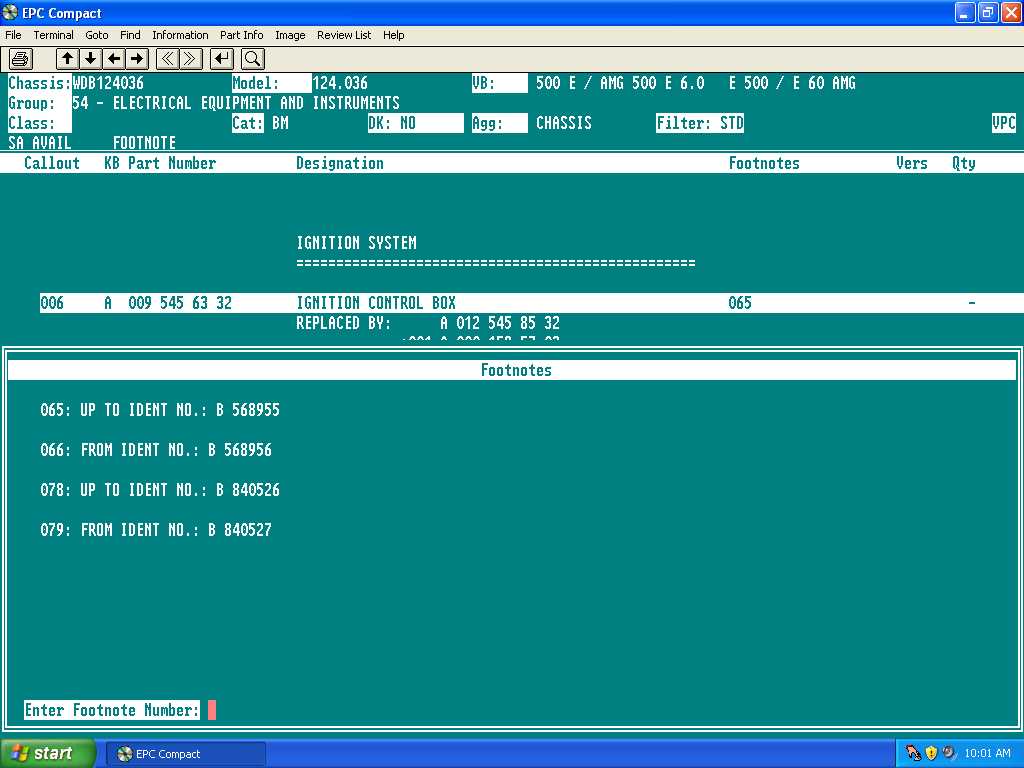This screenshot has width=1024, height=768.
Task: Click the Filter: STD field
Action: (x=700, y=123)
